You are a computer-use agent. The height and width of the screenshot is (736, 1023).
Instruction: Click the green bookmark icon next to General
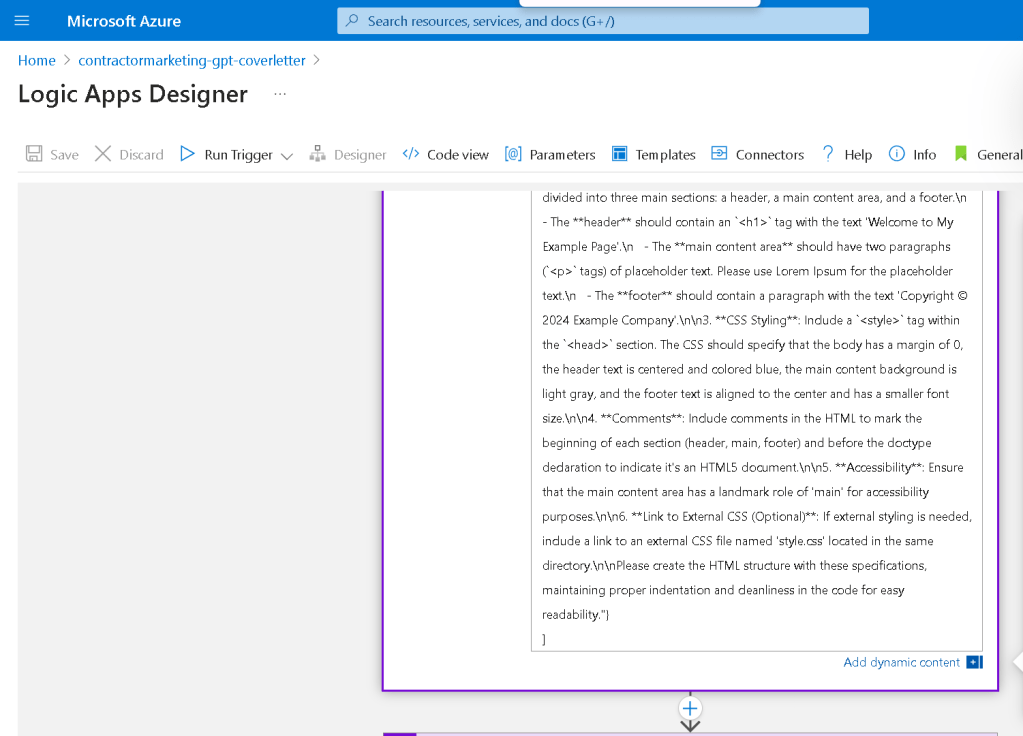click(x=960, y=154)
